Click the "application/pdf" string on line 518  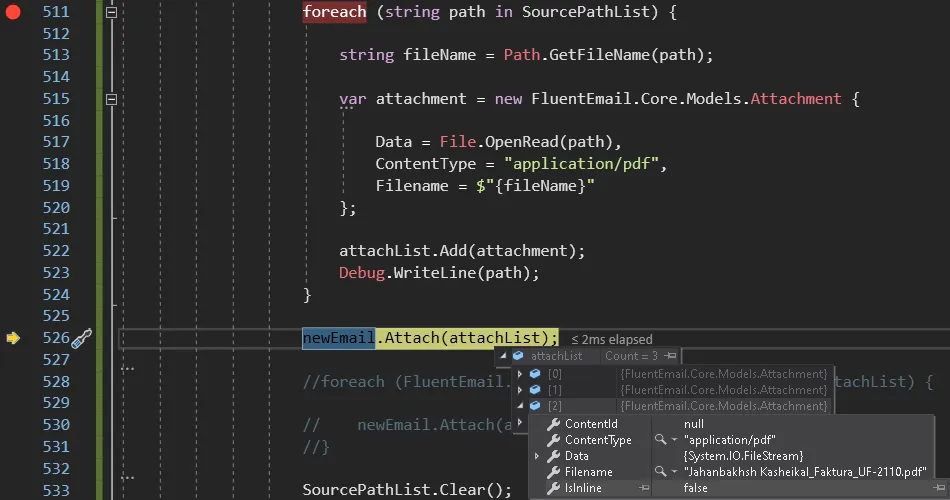click(x=581, y=164)
